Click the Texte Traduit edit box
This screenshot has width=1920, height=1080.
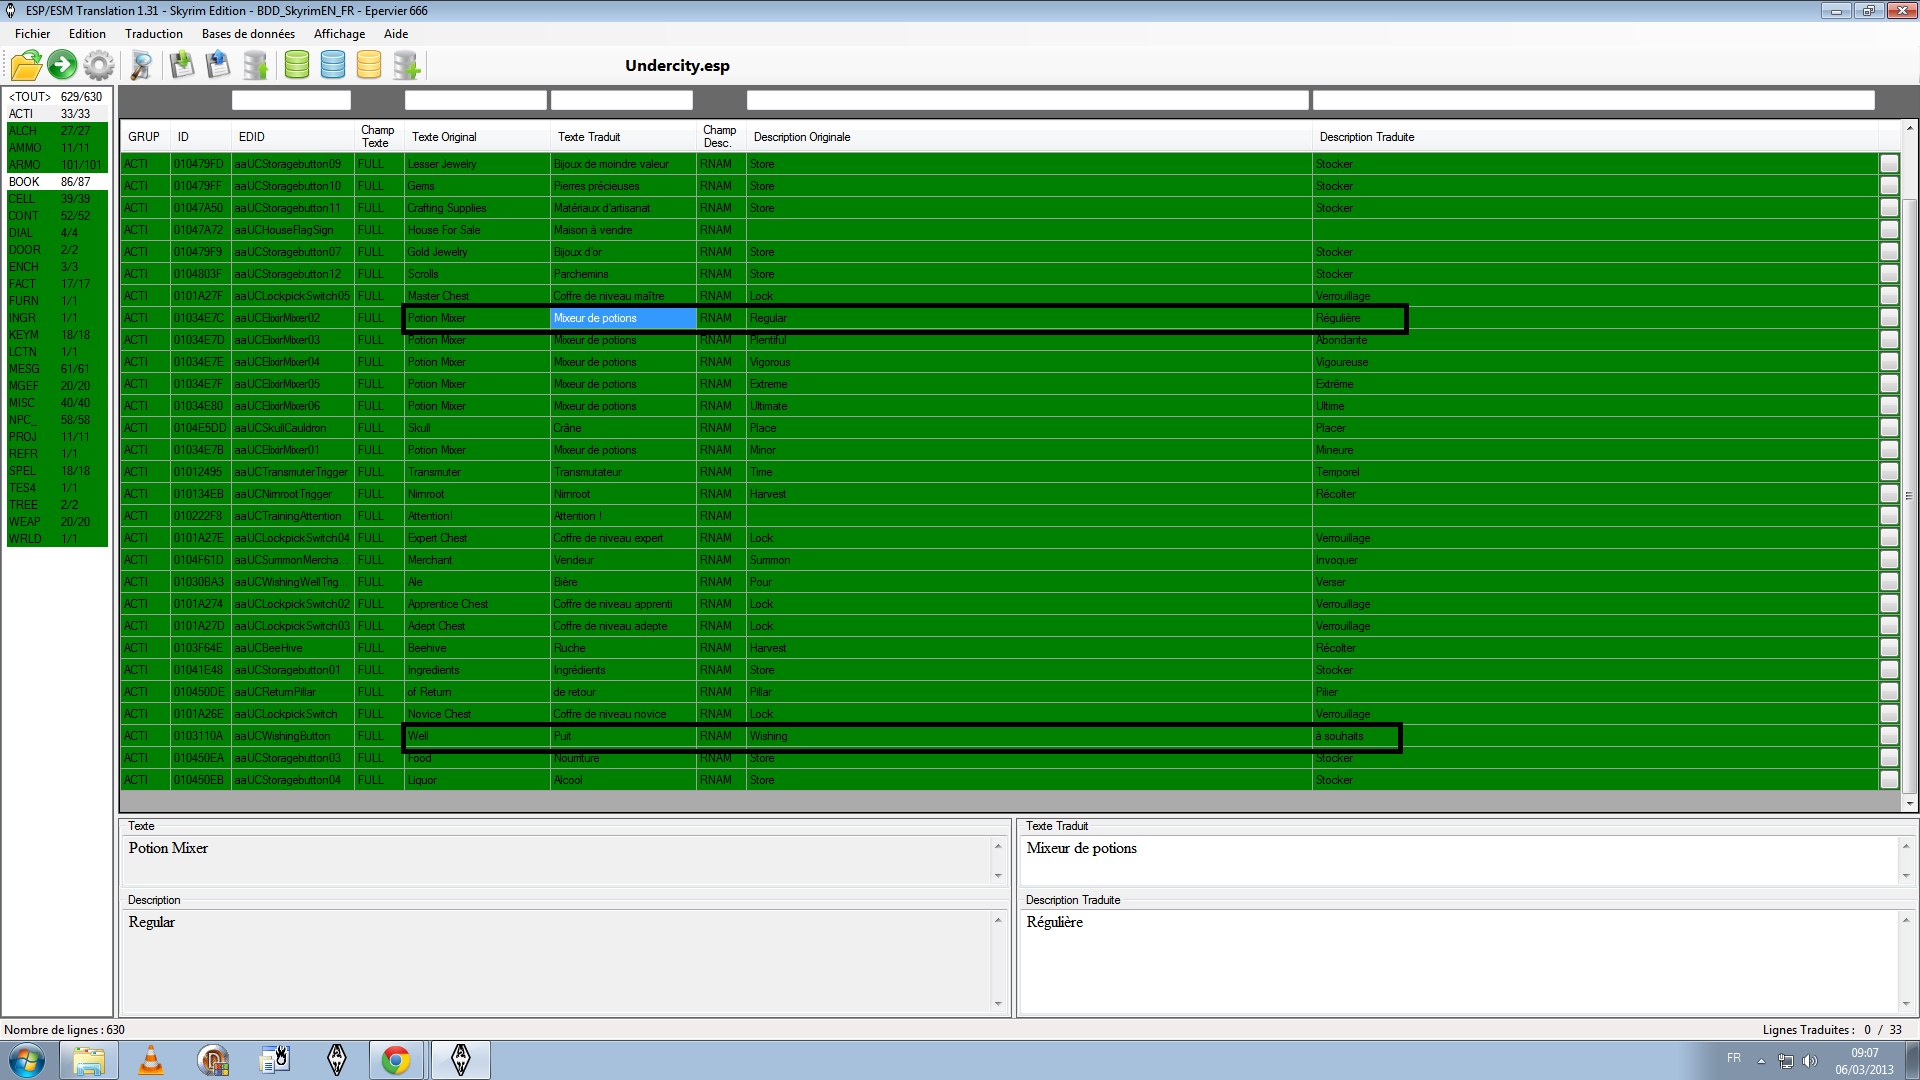1459,860
